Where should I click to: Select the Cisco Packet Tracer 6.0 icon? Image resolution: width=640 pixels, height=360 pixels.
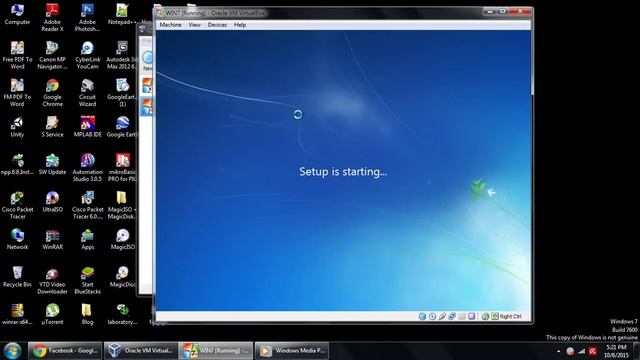[87, 205]
